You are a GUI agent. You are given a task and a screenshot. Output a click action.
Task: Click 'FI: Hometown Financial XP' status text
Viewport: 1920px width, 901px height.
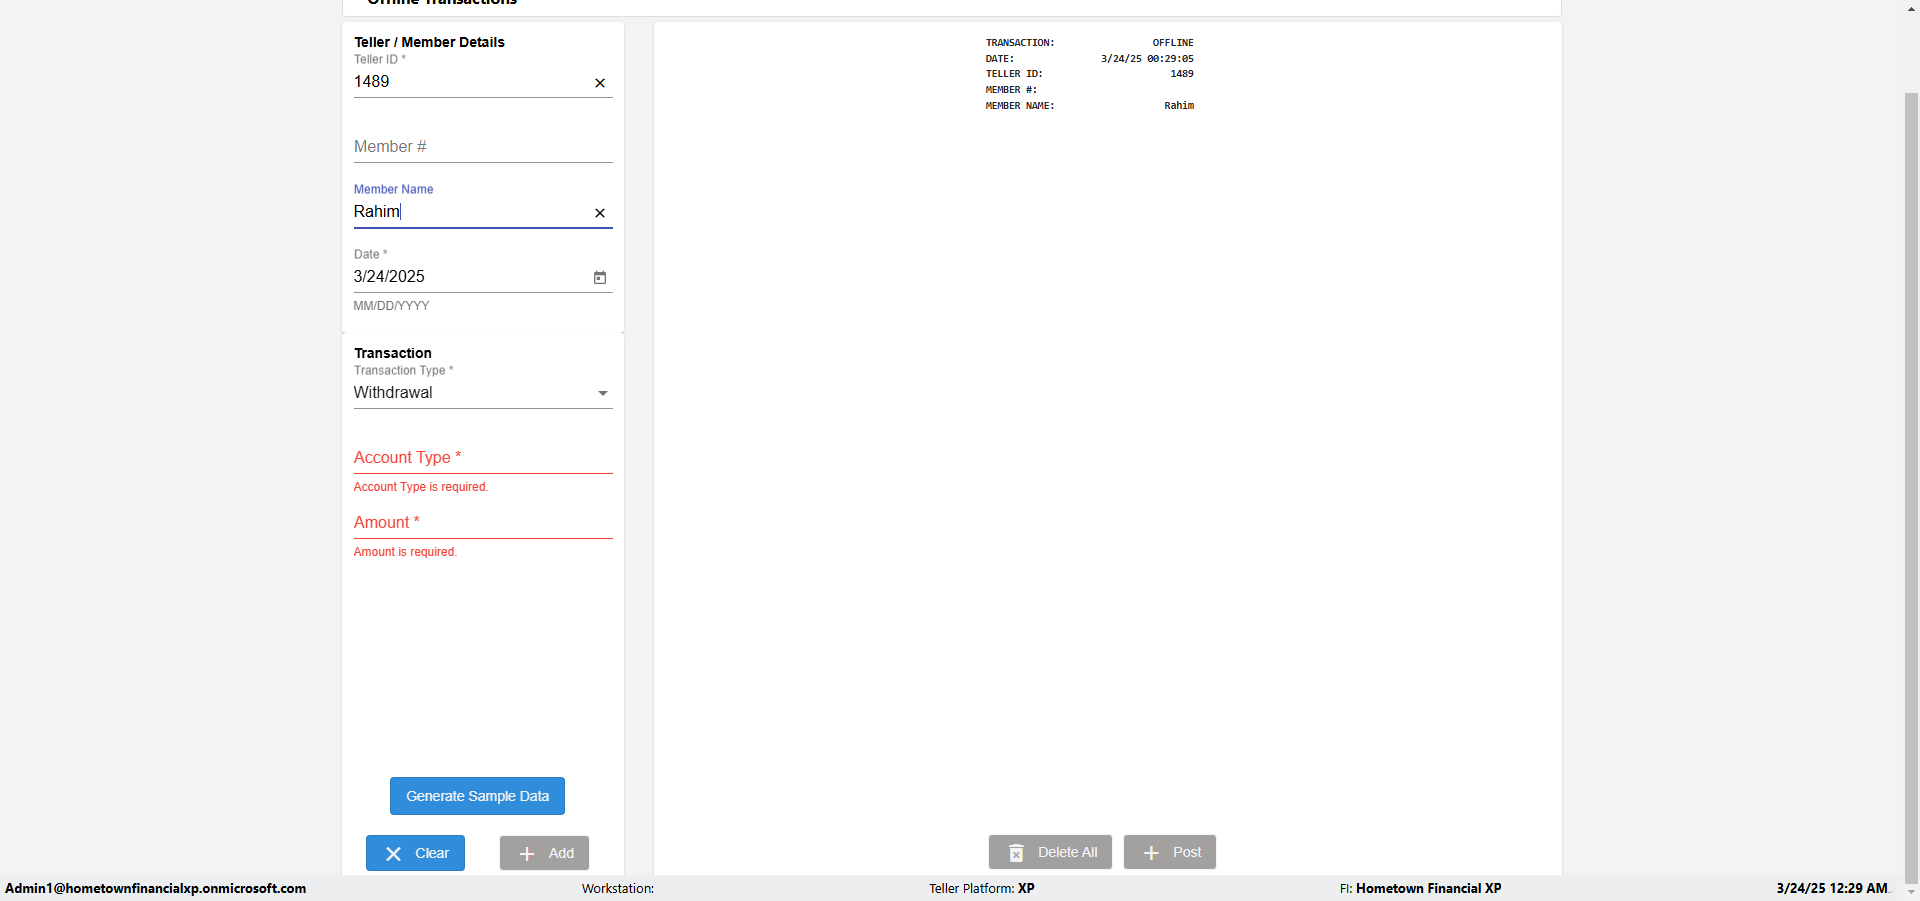click(1420, 888)
